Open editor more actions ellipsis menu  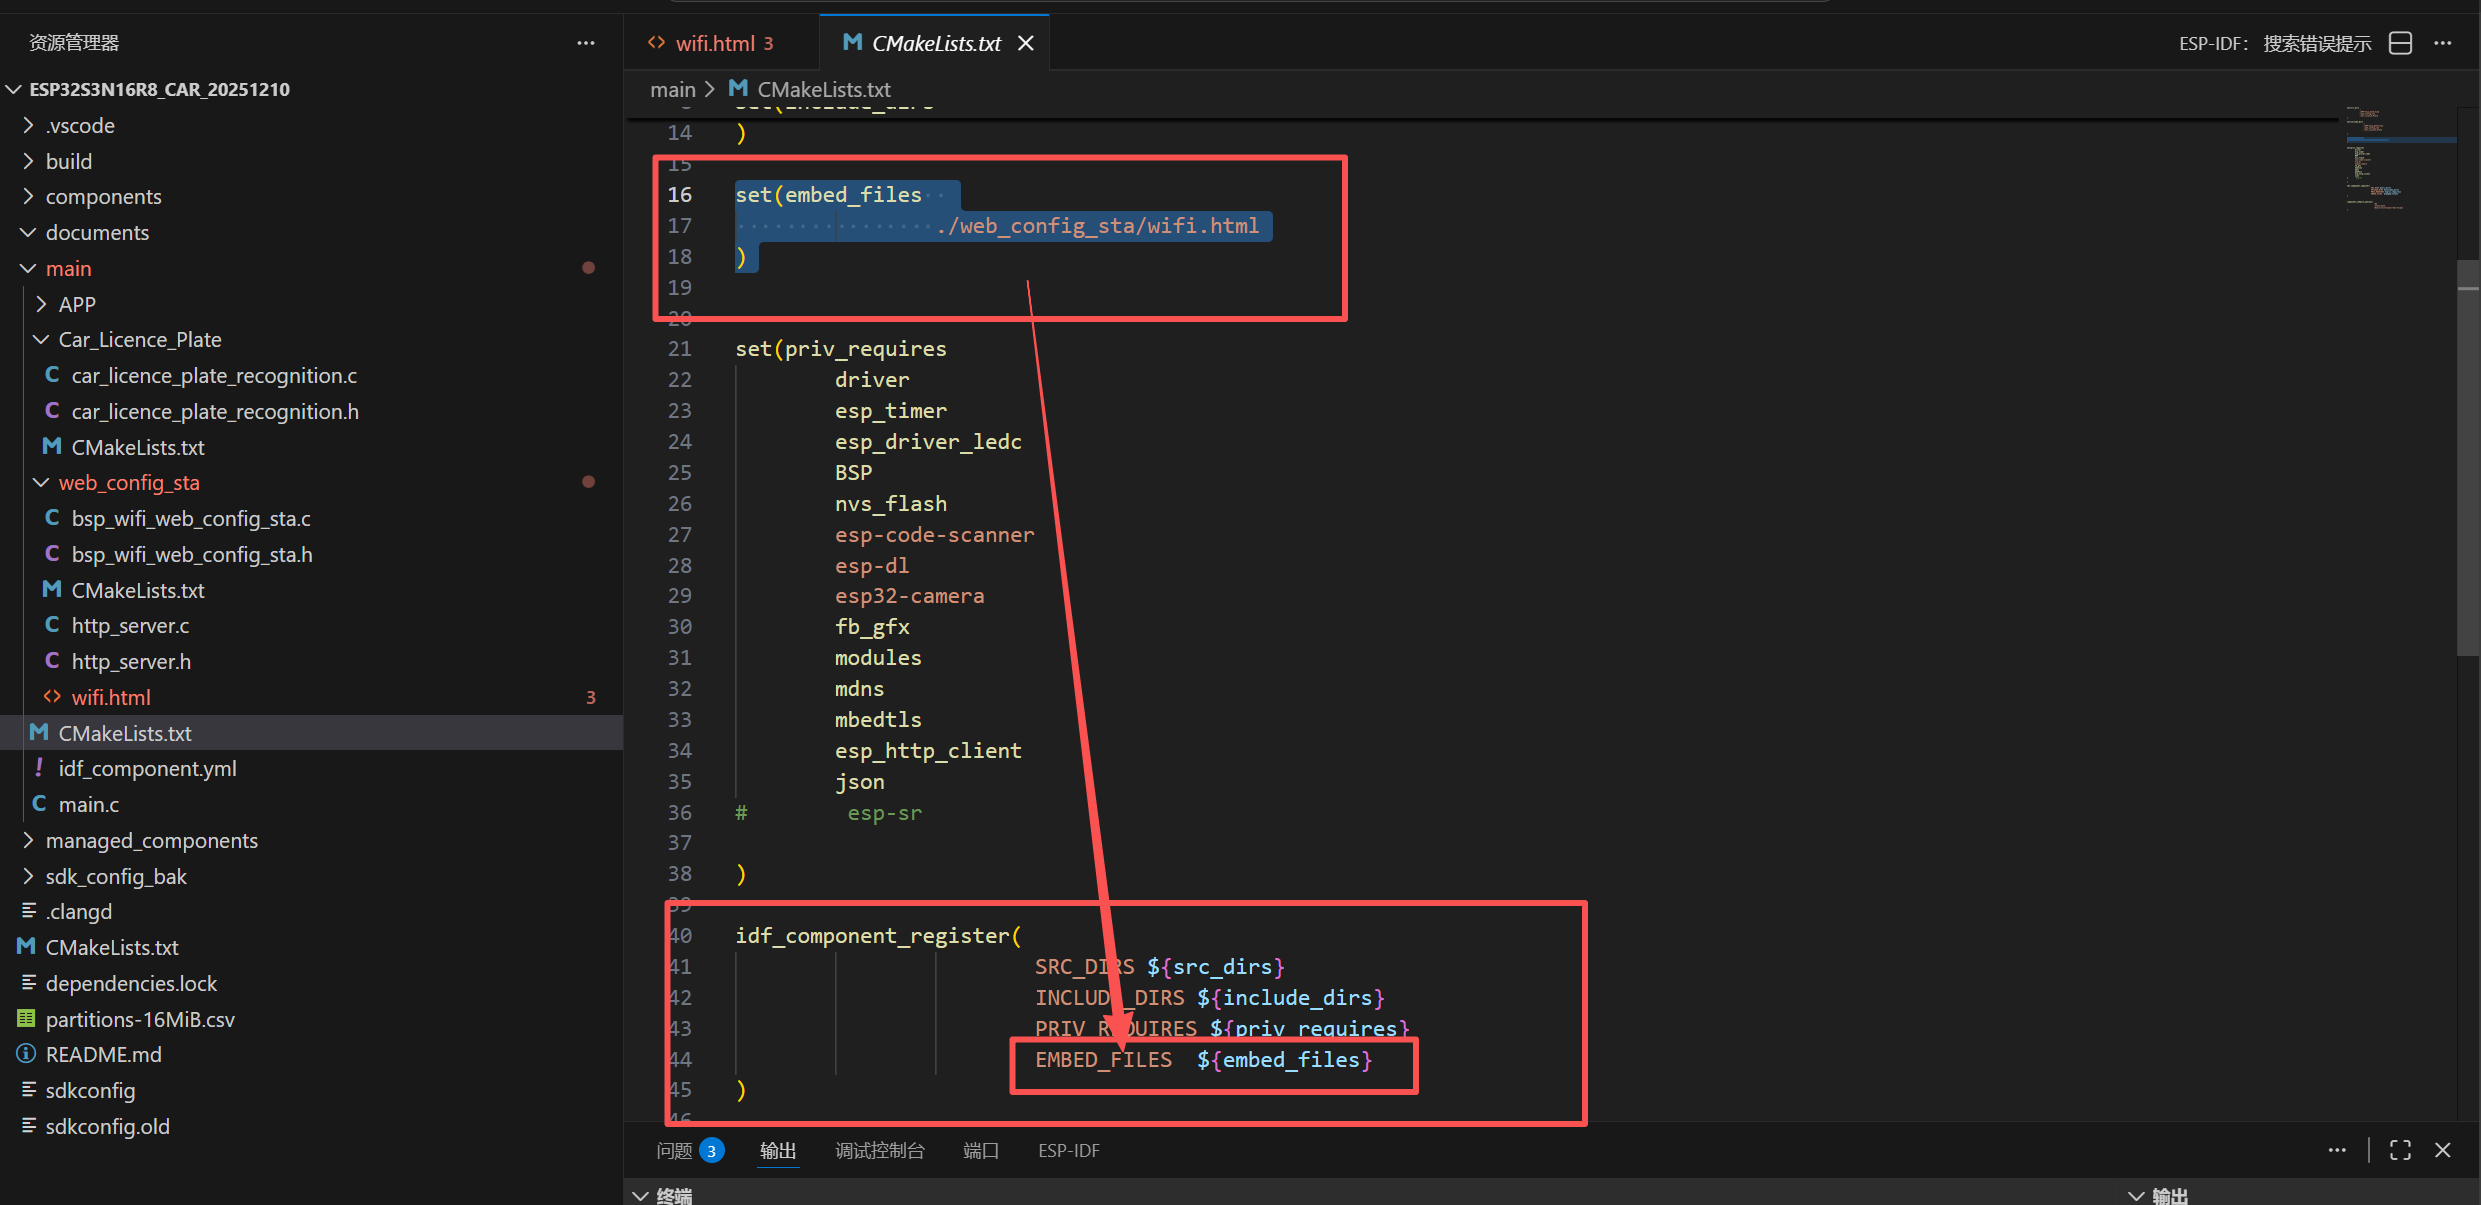(2443, 43)
